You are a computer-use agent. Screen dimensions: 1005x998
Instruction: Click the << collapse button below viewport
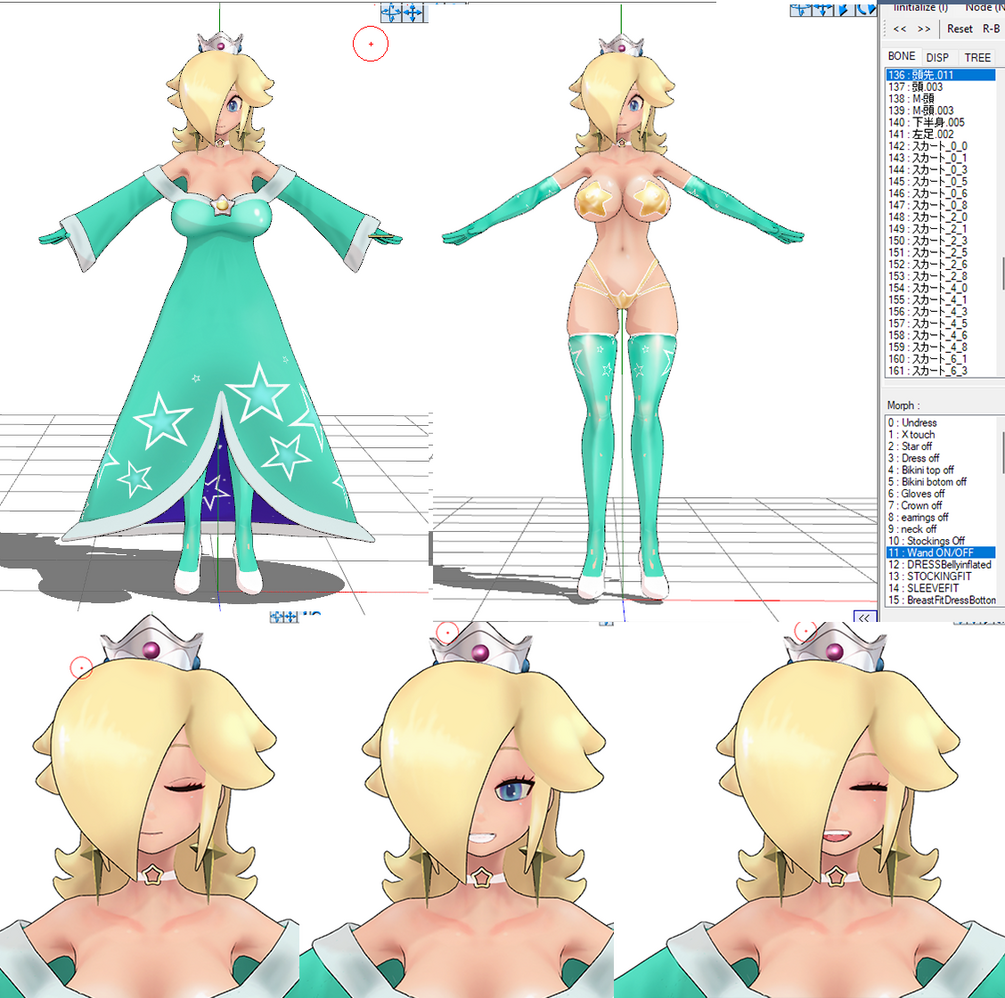click(864, 618)
